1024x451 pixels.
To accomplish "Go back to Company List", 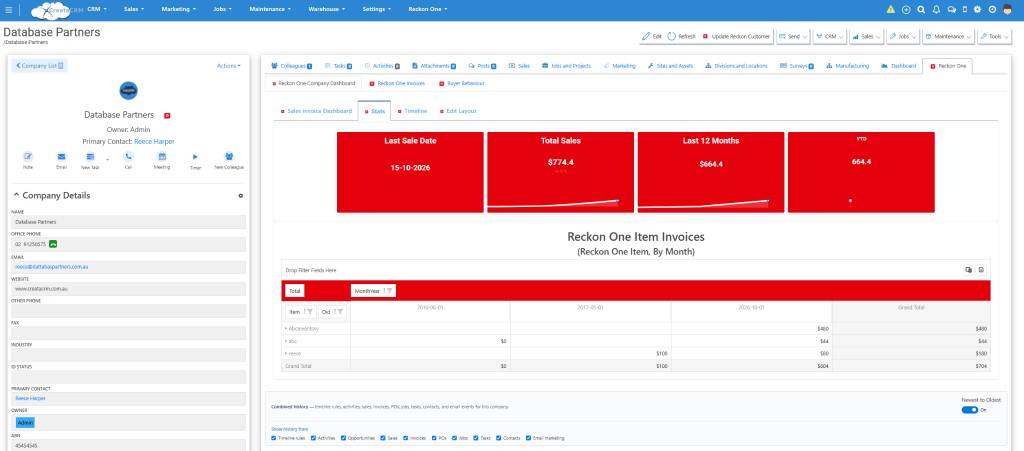I will 39,66.
